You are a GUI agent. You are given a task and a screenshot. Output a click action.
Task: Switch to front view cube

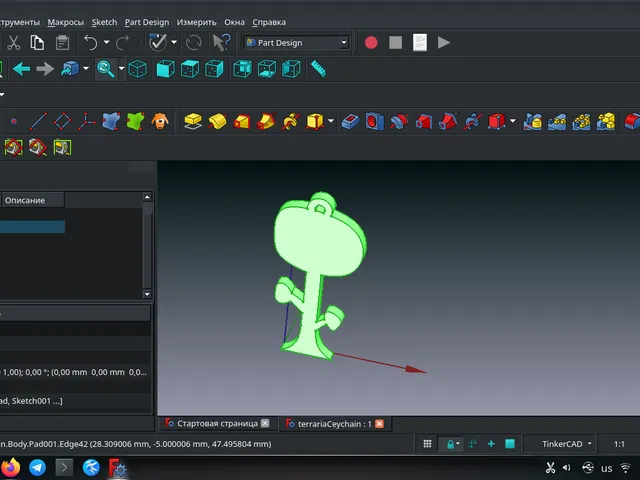165,69
